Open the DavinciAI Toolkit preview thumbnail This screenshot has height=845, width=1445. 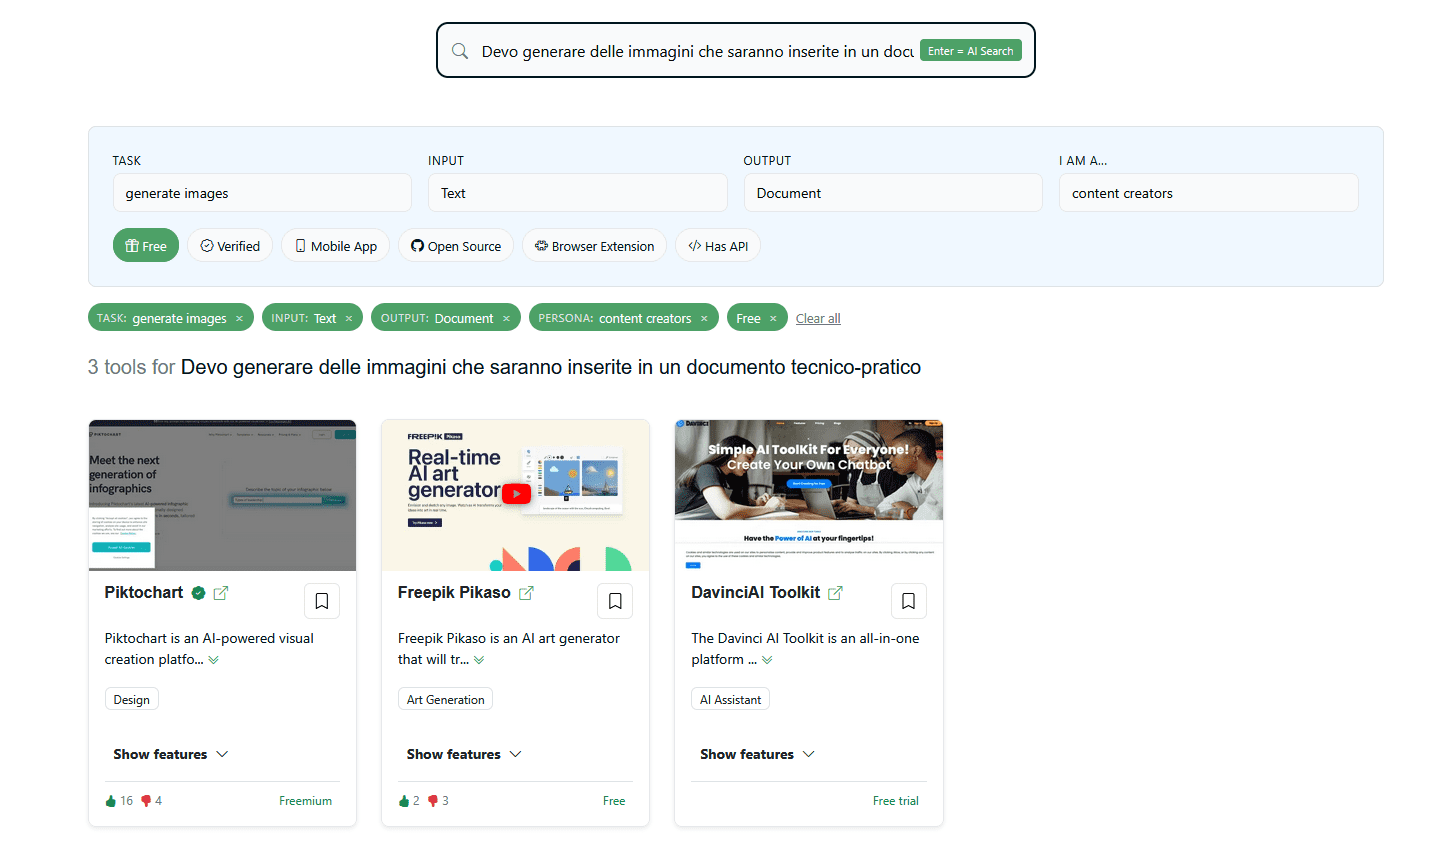point(809,495)
